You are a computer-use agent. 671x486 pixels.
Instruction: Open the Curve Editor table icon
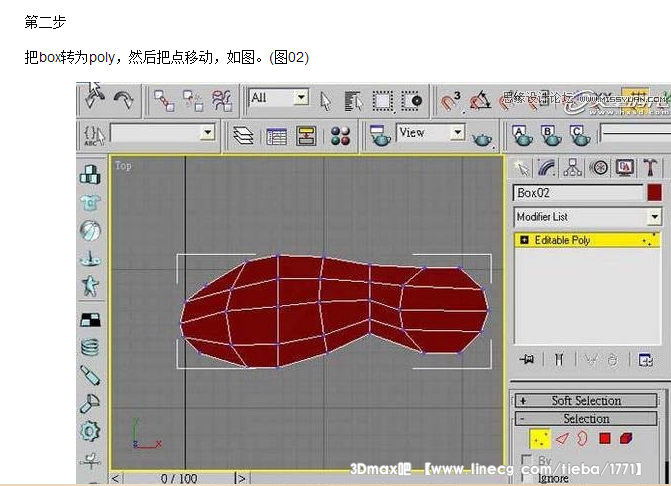click(276, 136)
